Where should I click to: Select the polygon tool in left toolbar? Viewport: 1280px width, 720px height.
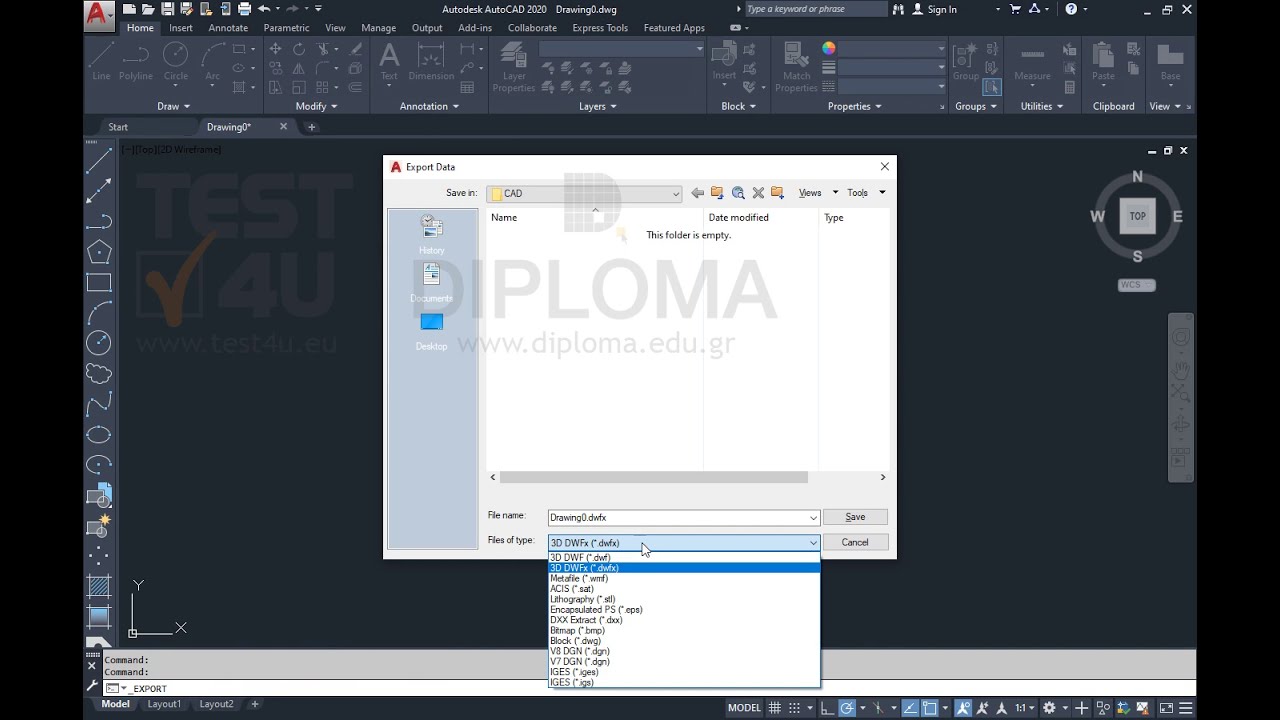(x=98, y=252)
